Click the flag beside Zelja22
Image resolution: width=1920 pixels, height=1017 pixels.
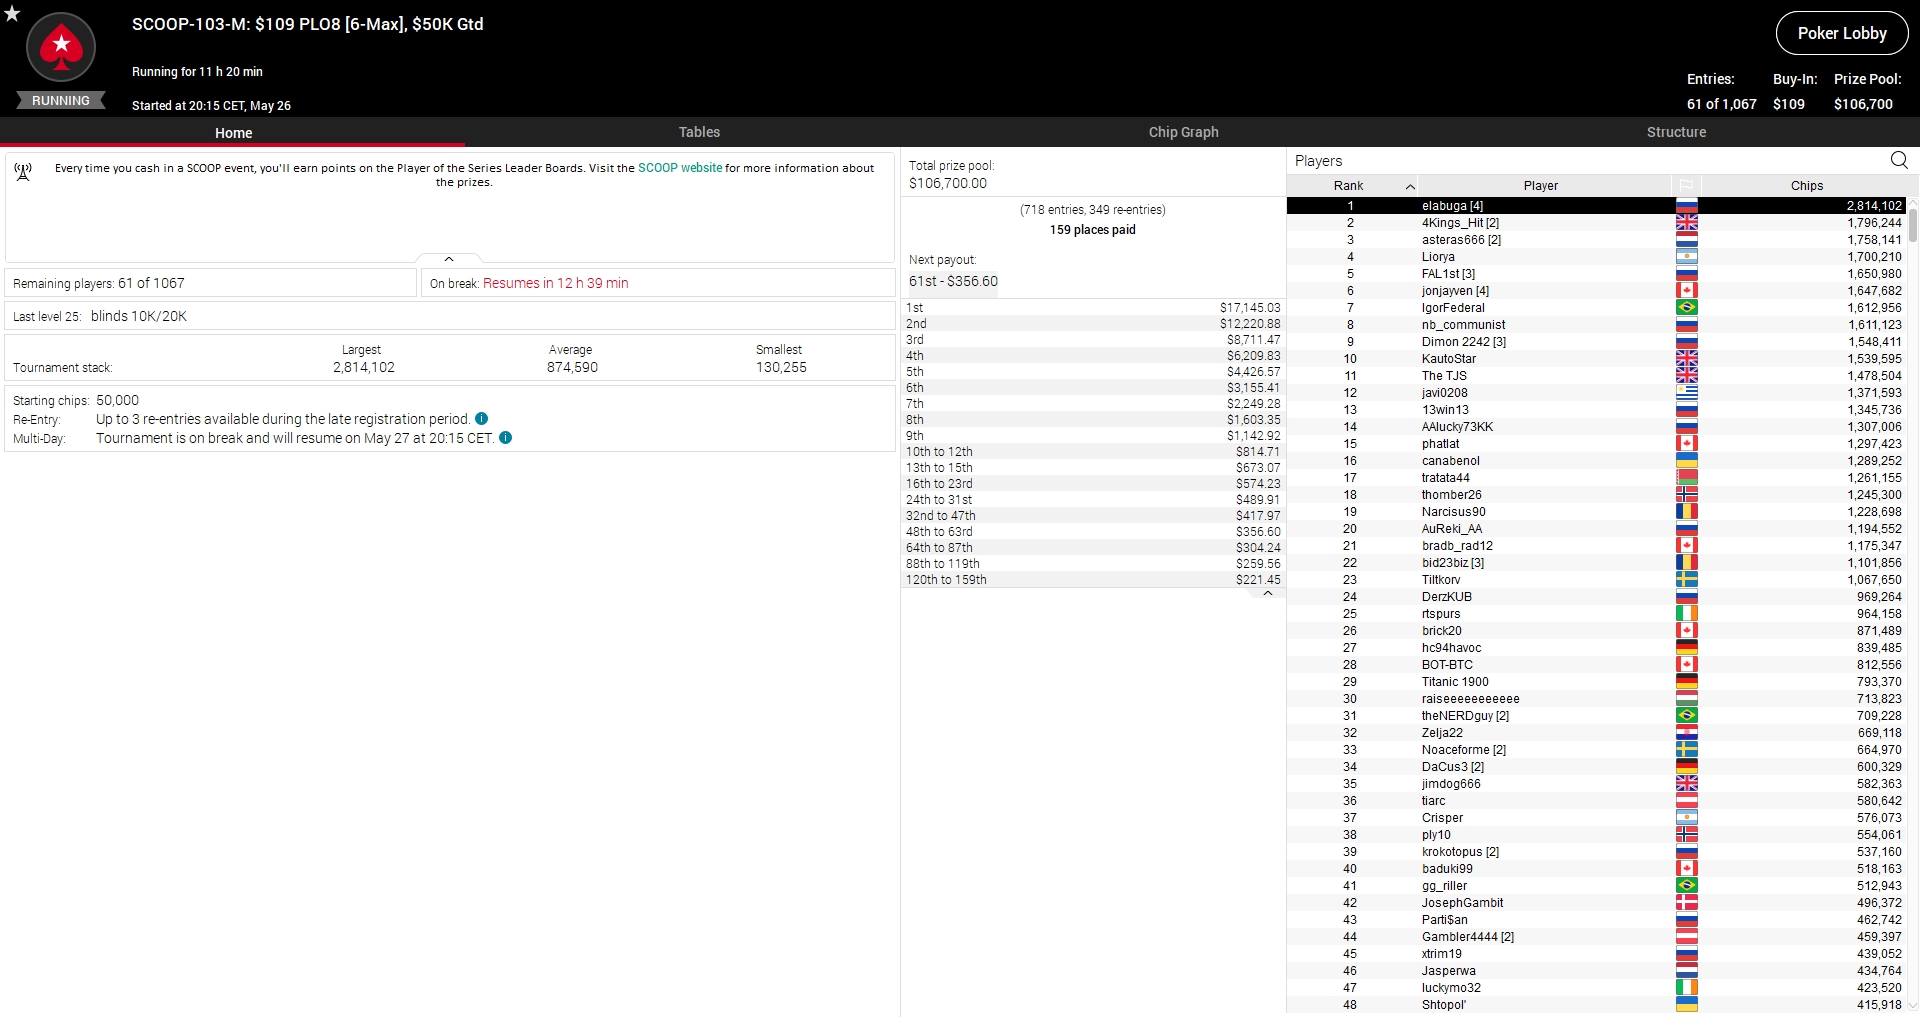[x=1687, y=733]
